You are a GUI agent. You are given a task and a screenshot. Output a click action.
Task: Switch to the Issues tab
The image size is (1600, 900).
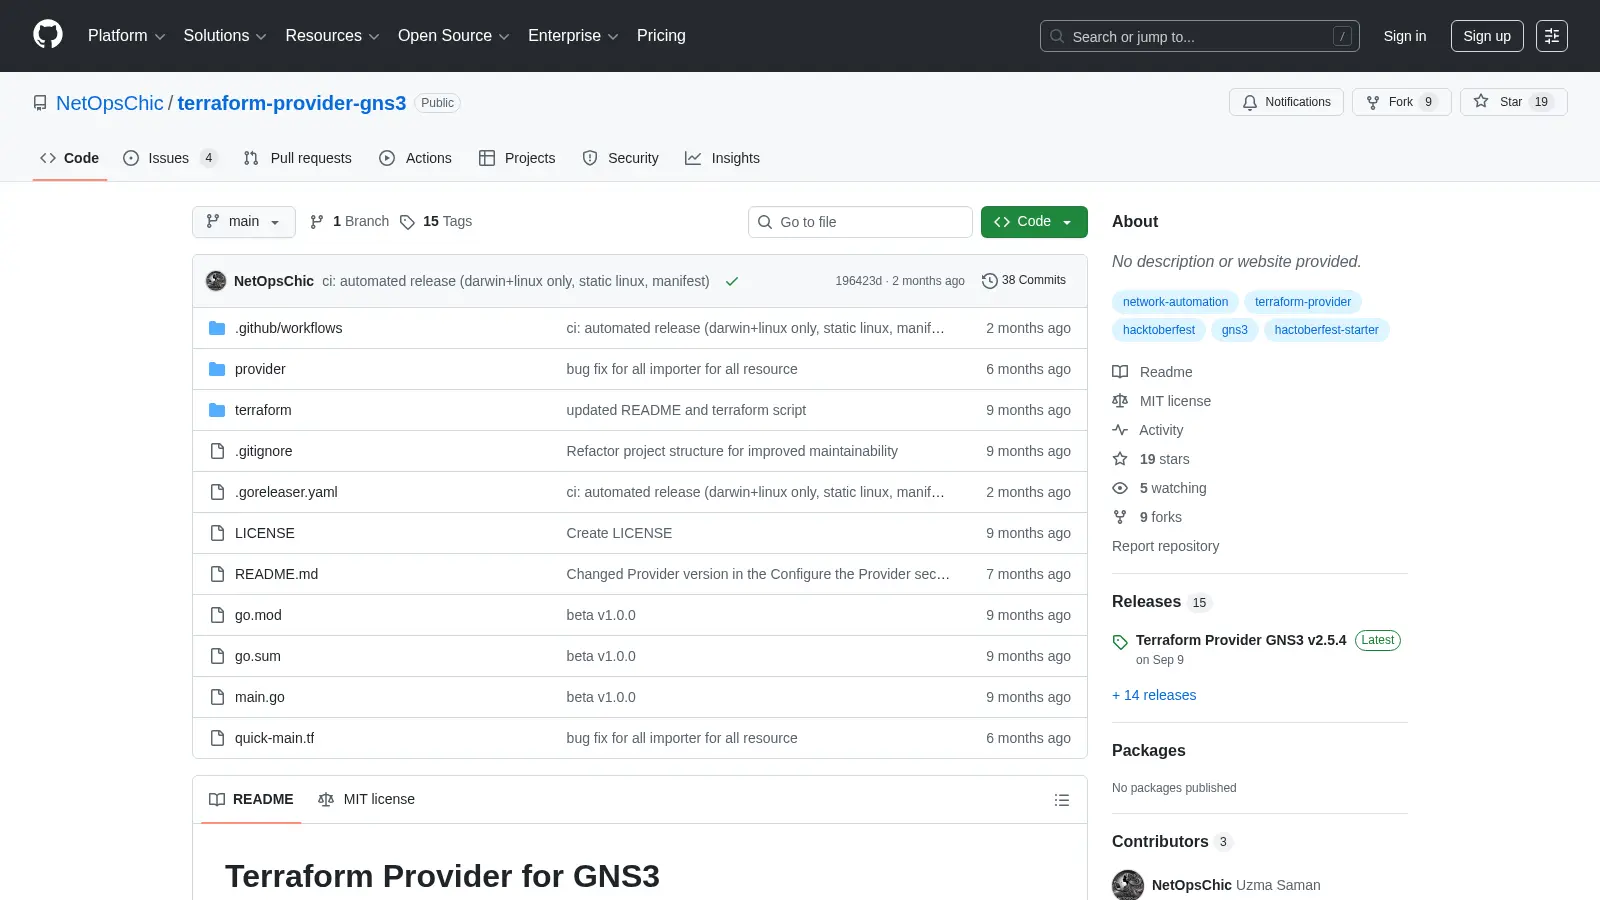tap(170, 158)
